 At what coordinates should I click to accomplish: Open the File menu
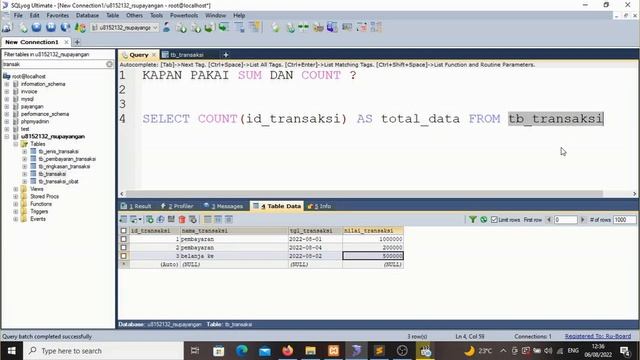click(18, 15)
